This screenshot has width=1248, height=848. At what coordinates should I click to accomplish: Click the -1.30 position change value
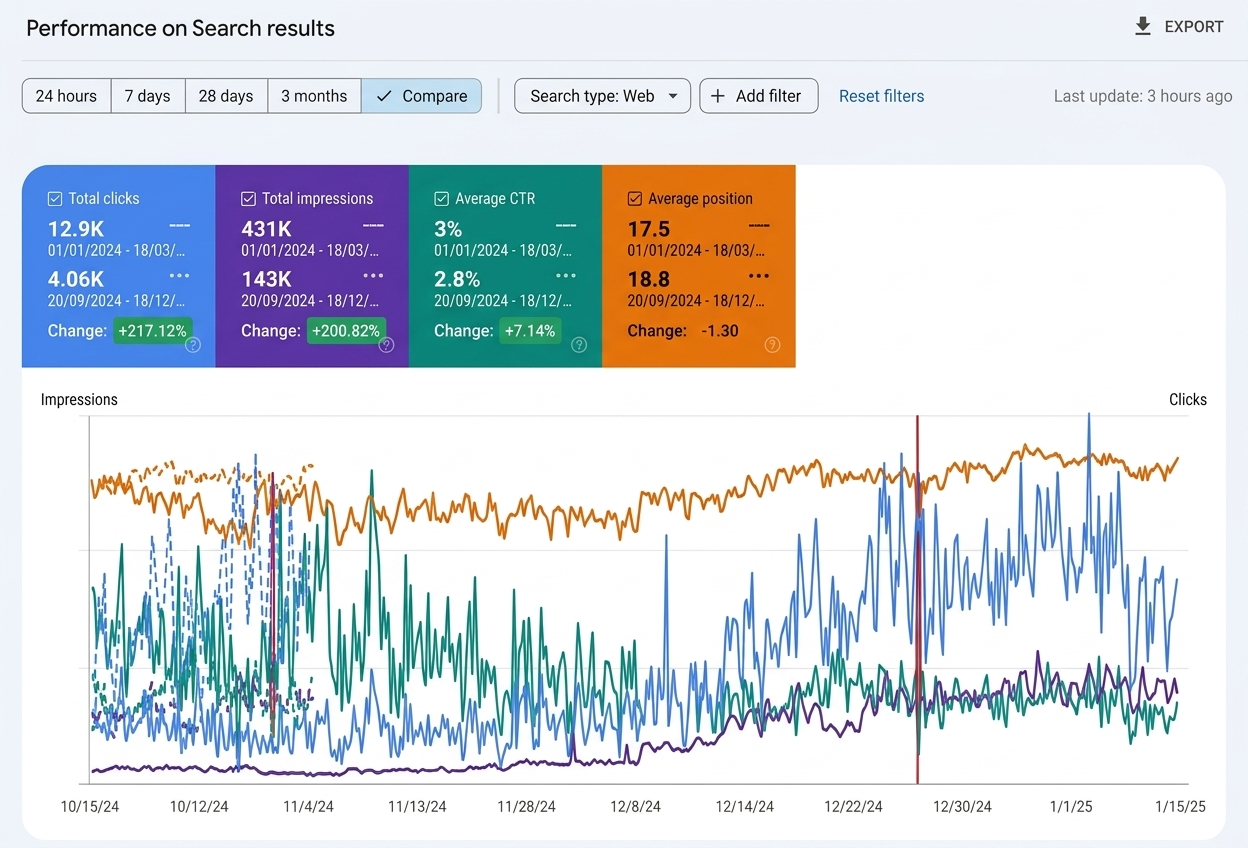(x=718, y=330)
